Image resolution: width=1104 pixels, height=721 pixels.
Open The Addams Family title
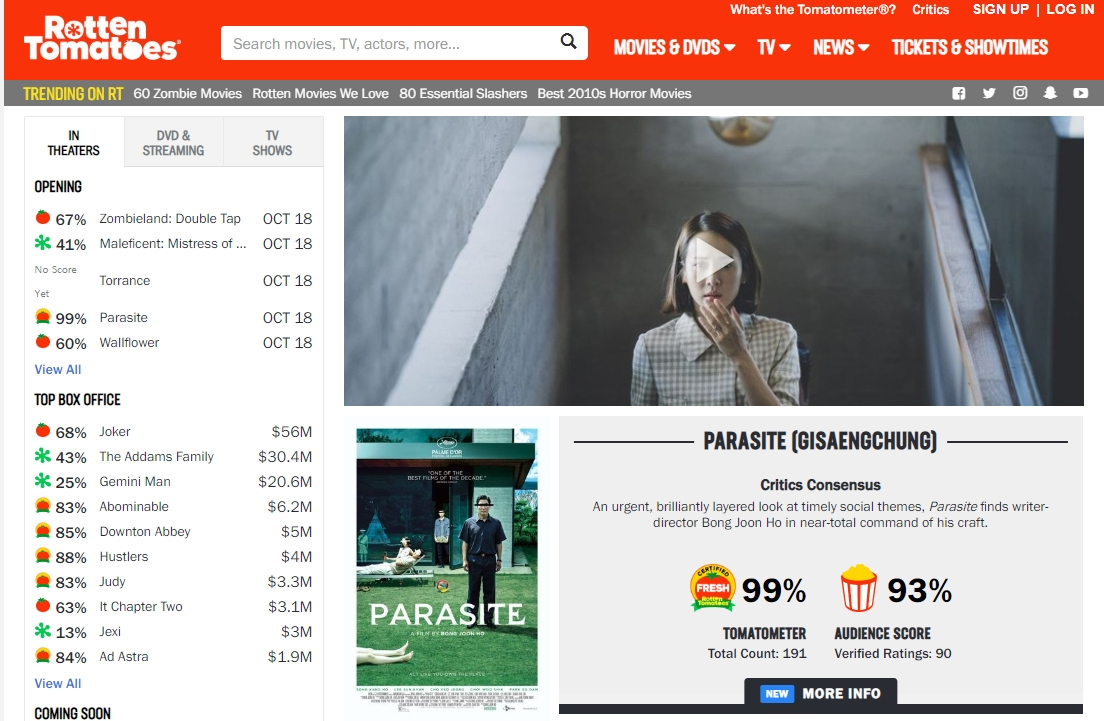(156, 456)
